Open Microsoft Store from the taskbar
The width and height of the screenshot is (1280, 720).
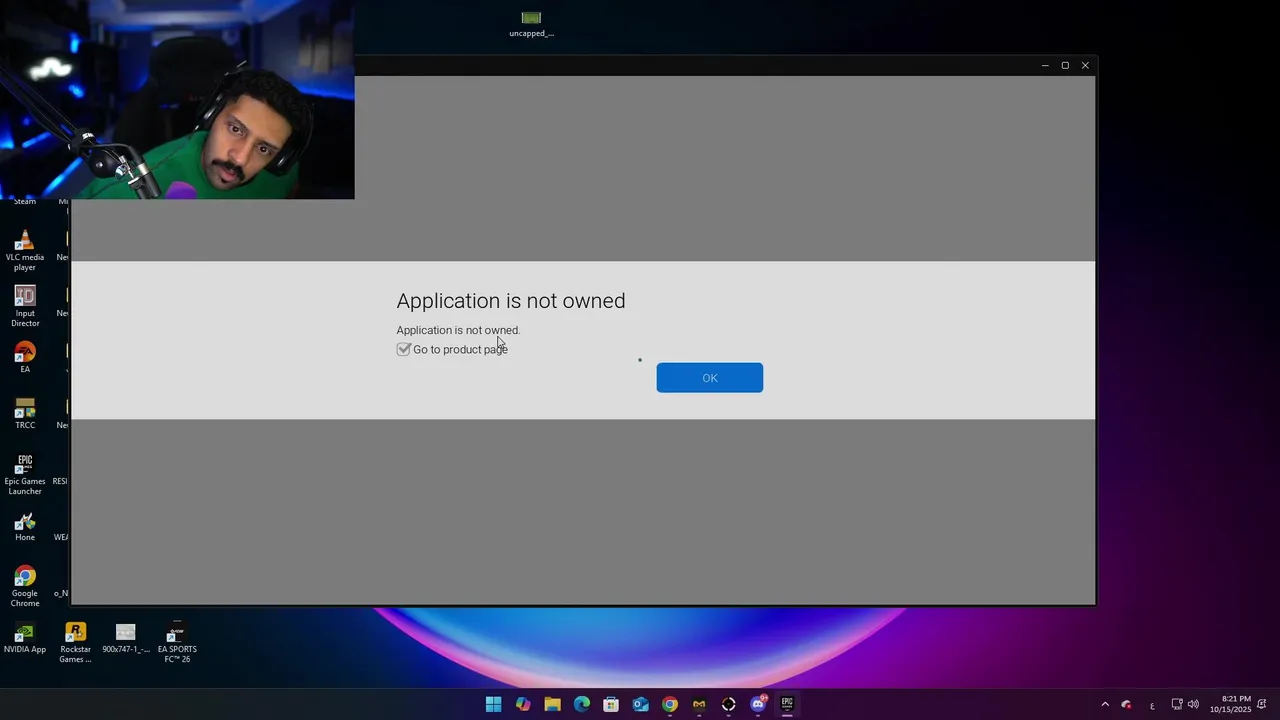tap(611, 704)
